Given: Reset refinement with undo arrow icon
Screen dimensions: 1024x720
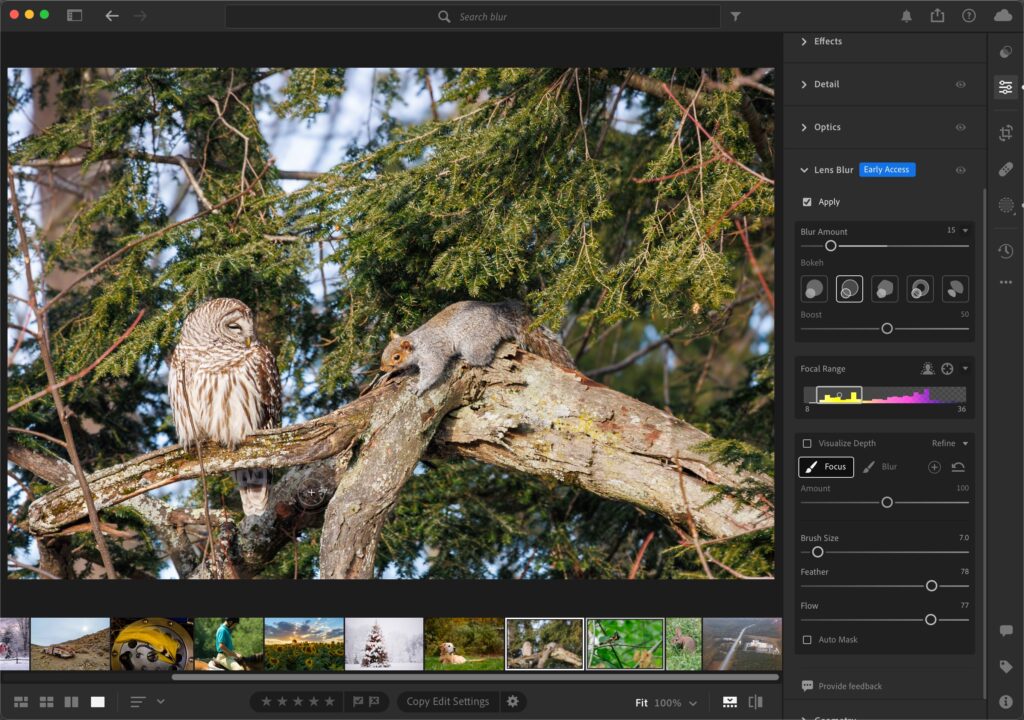Looking at the screenshot, I should tap(958, 466).
